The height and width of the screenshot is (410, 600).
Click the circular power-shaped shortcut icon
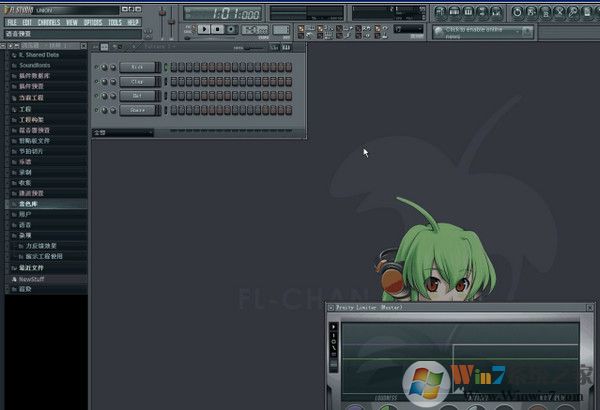pyautogui.click(x=517, y=12)
